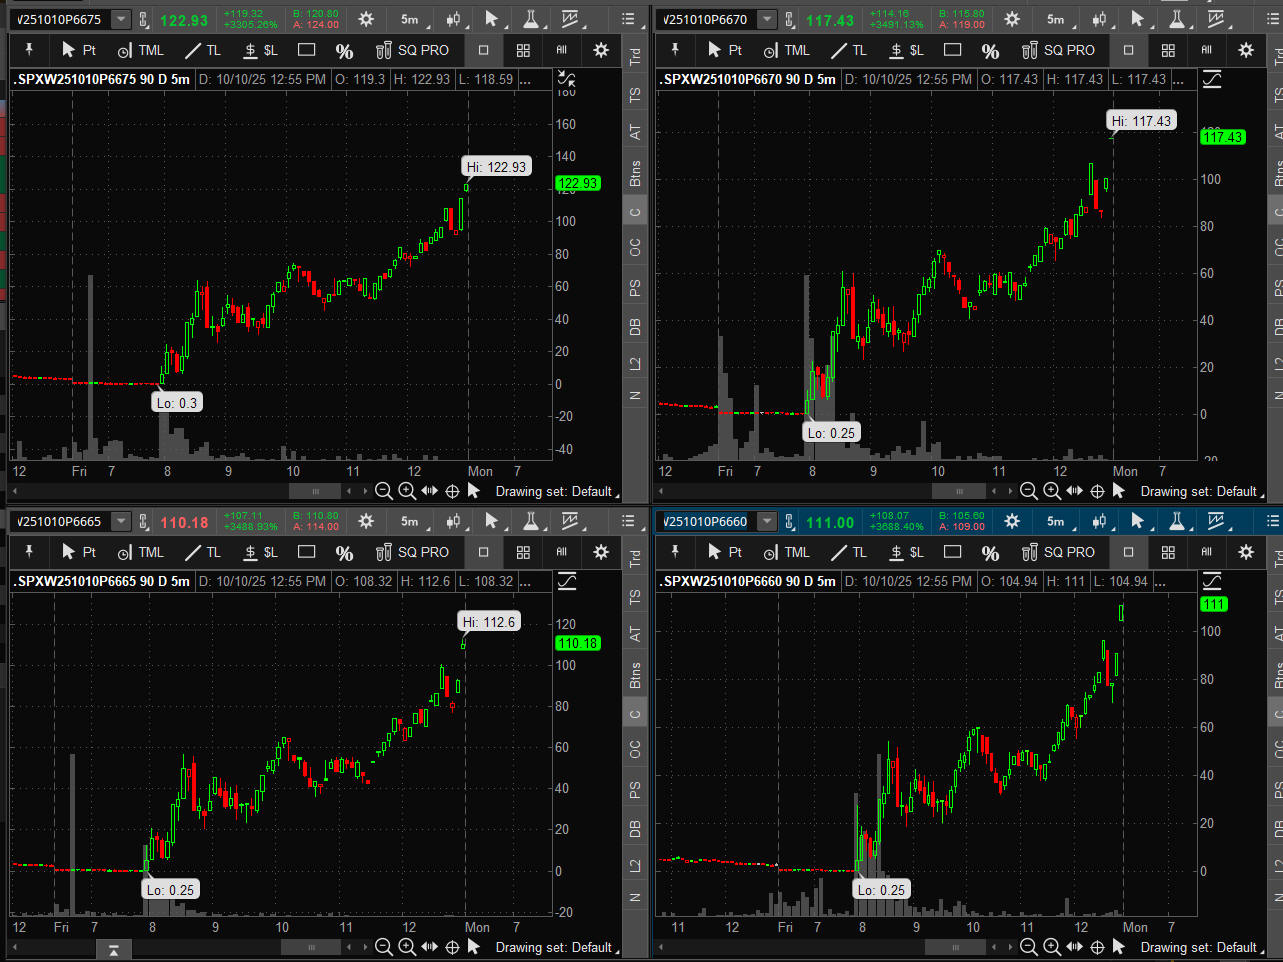Screen dimensions: 1283x962
Task: Open studies flask in P6675 chart
Action: click(x=531, y=19)
